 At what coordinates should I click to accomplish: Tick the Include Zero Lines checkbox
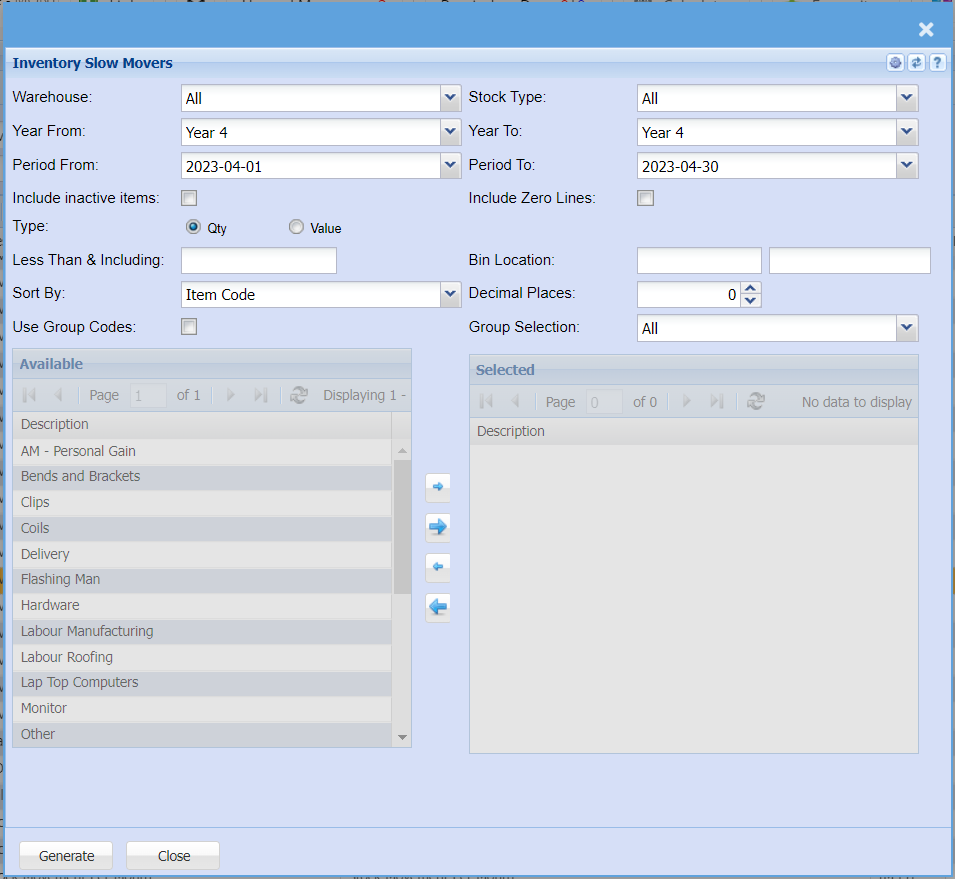tap(646, 198)
